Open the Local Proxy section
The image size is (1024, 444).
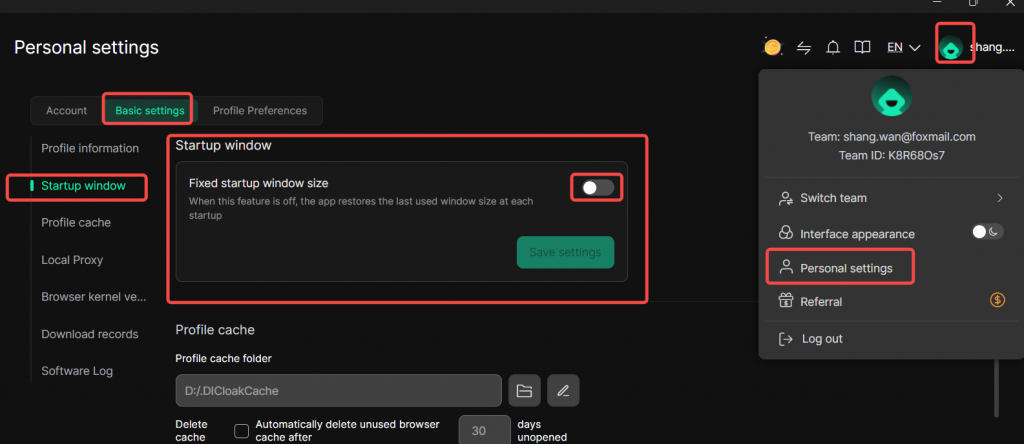[72, 260]
